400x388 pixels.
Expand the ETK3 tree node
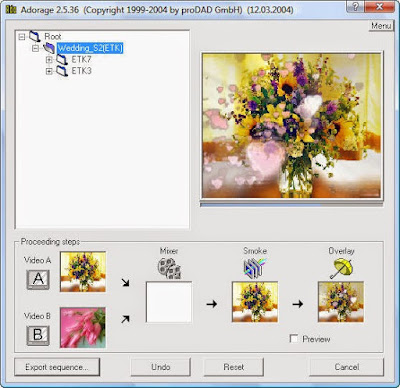49,71
